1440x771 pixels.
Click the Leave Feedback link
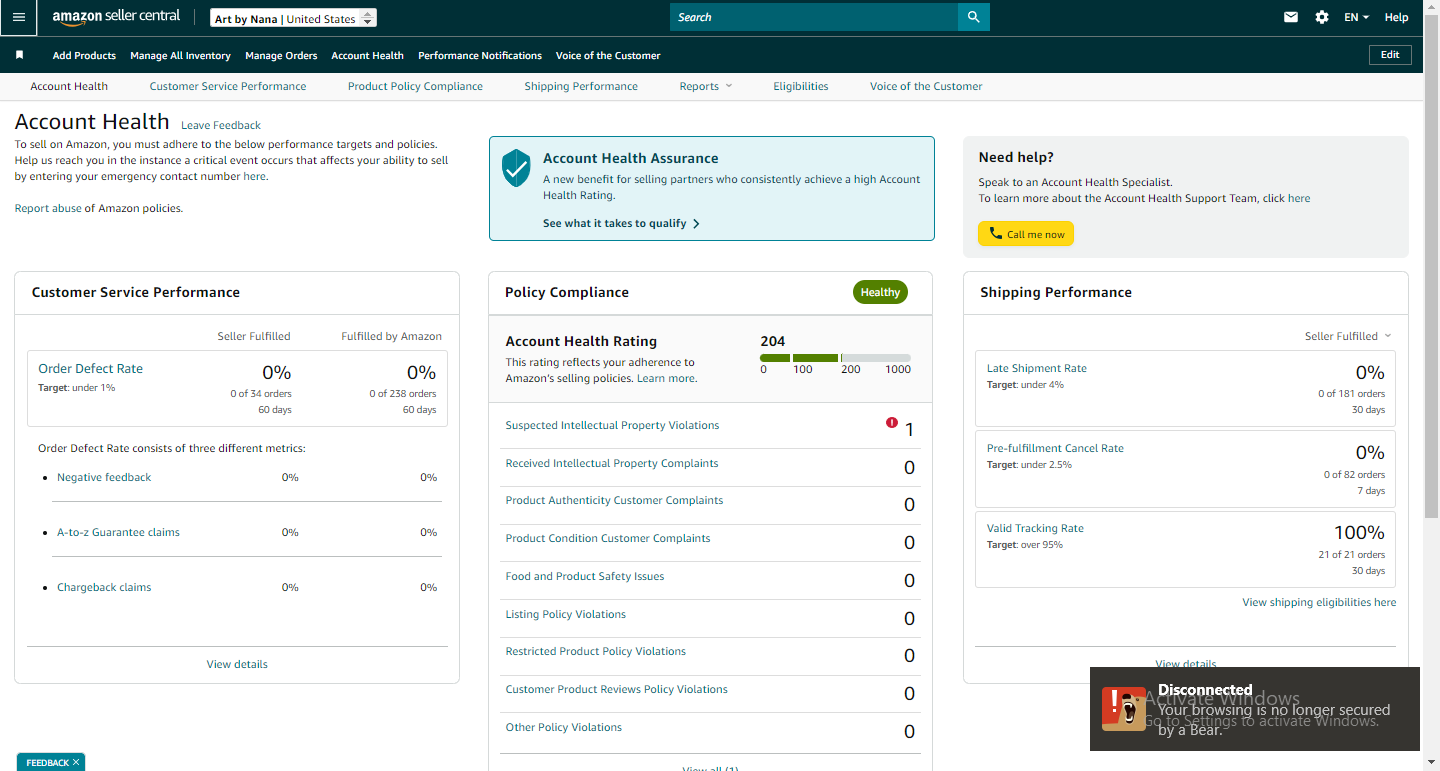(x=221, y=125)
